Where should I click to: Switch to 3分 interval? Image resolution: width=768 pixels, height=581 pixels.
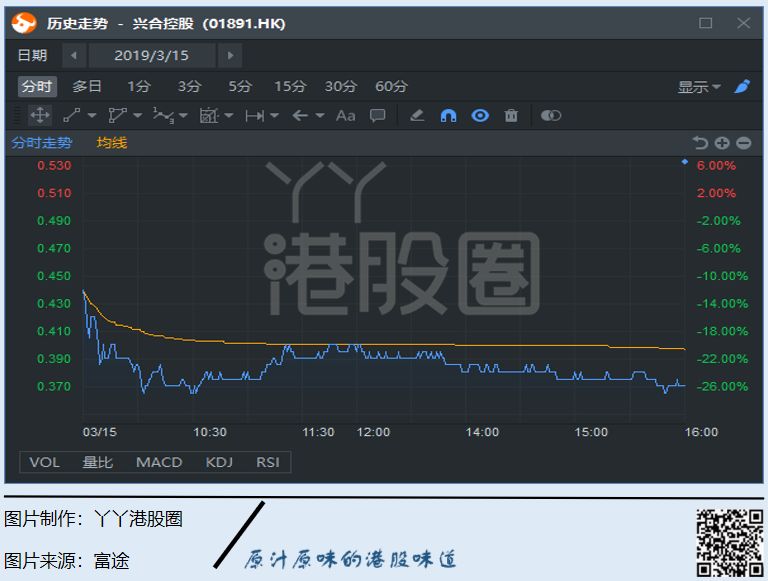point(190,87)
